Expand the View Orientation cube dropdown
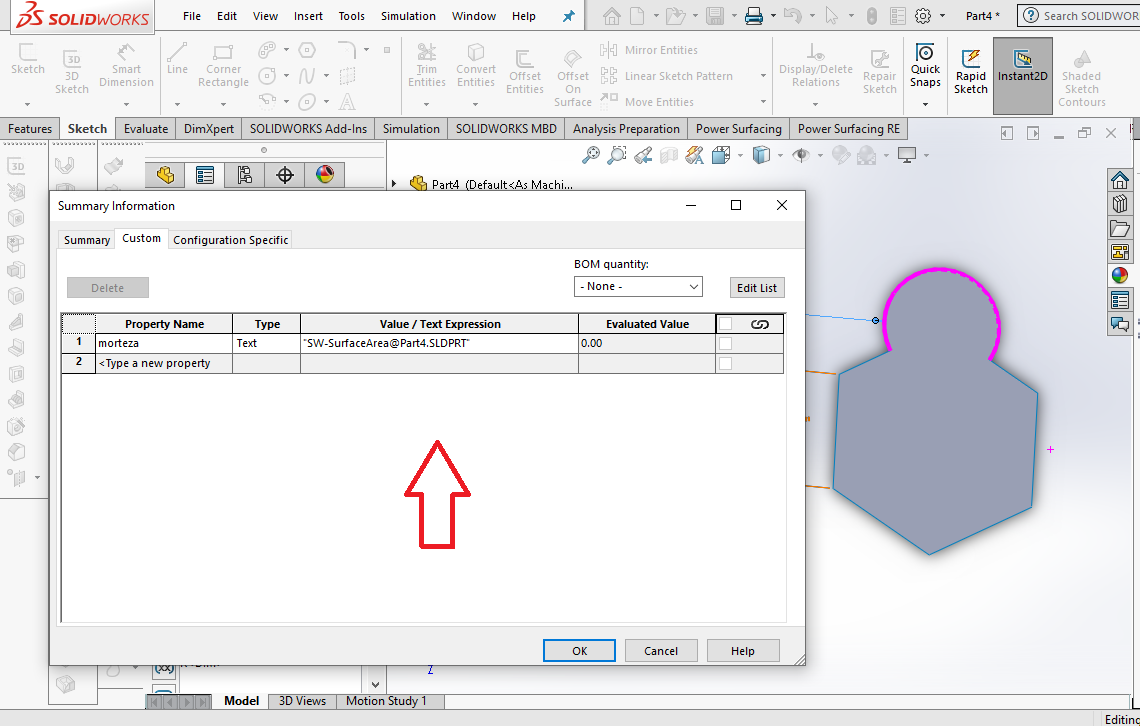1140x726 pixels. [740, 156]
